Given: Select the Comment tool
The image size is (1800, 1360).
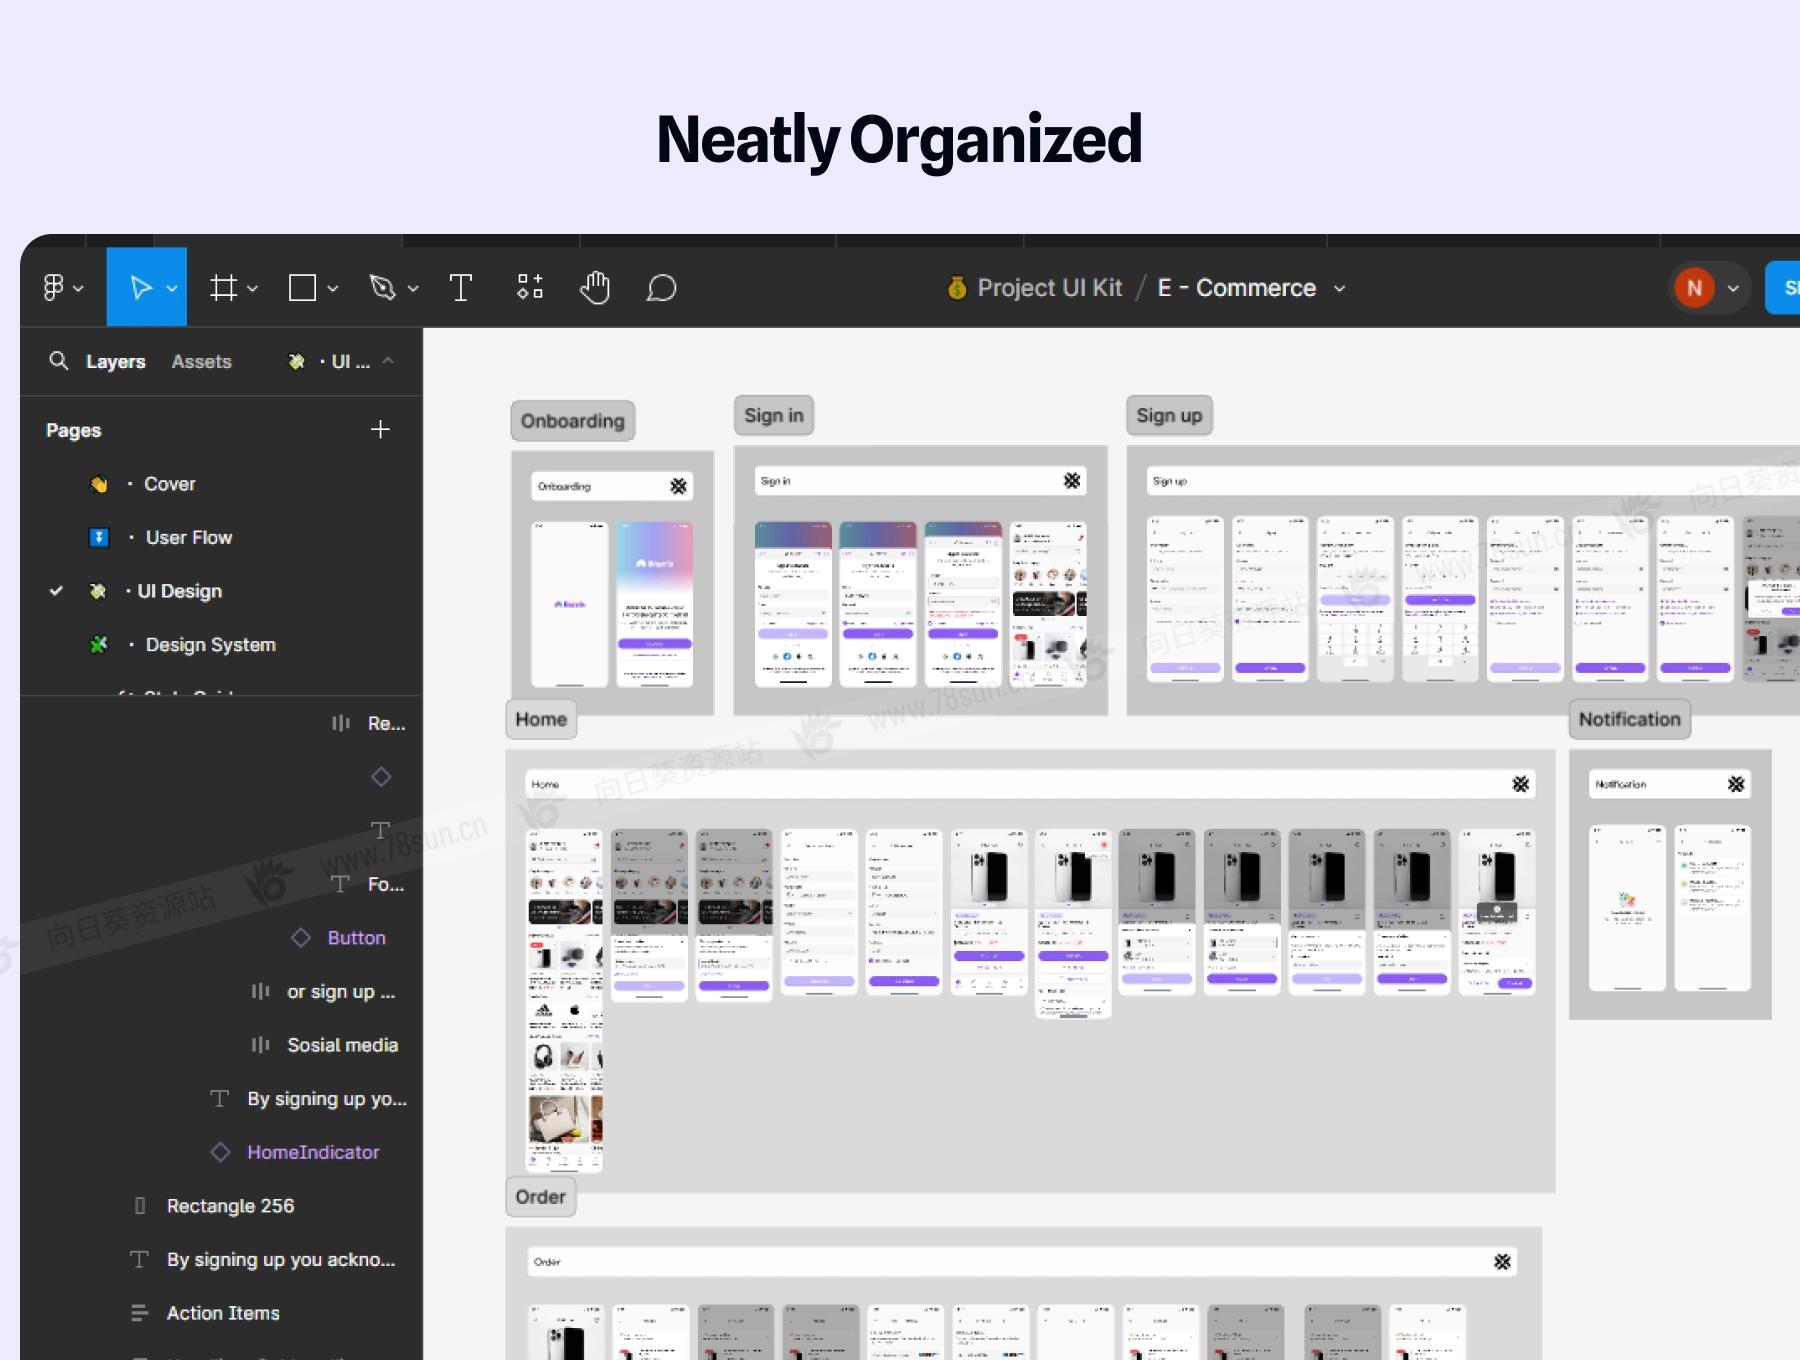Looking at the screenshot, I should 661,288.
